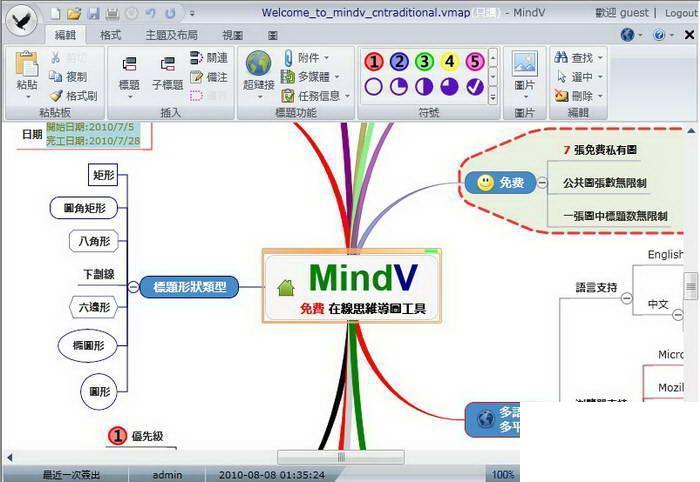Expand the 符號 symbol gallery list
The height and width of the screenshot is (482, 700).
click(x=493, y=96)
